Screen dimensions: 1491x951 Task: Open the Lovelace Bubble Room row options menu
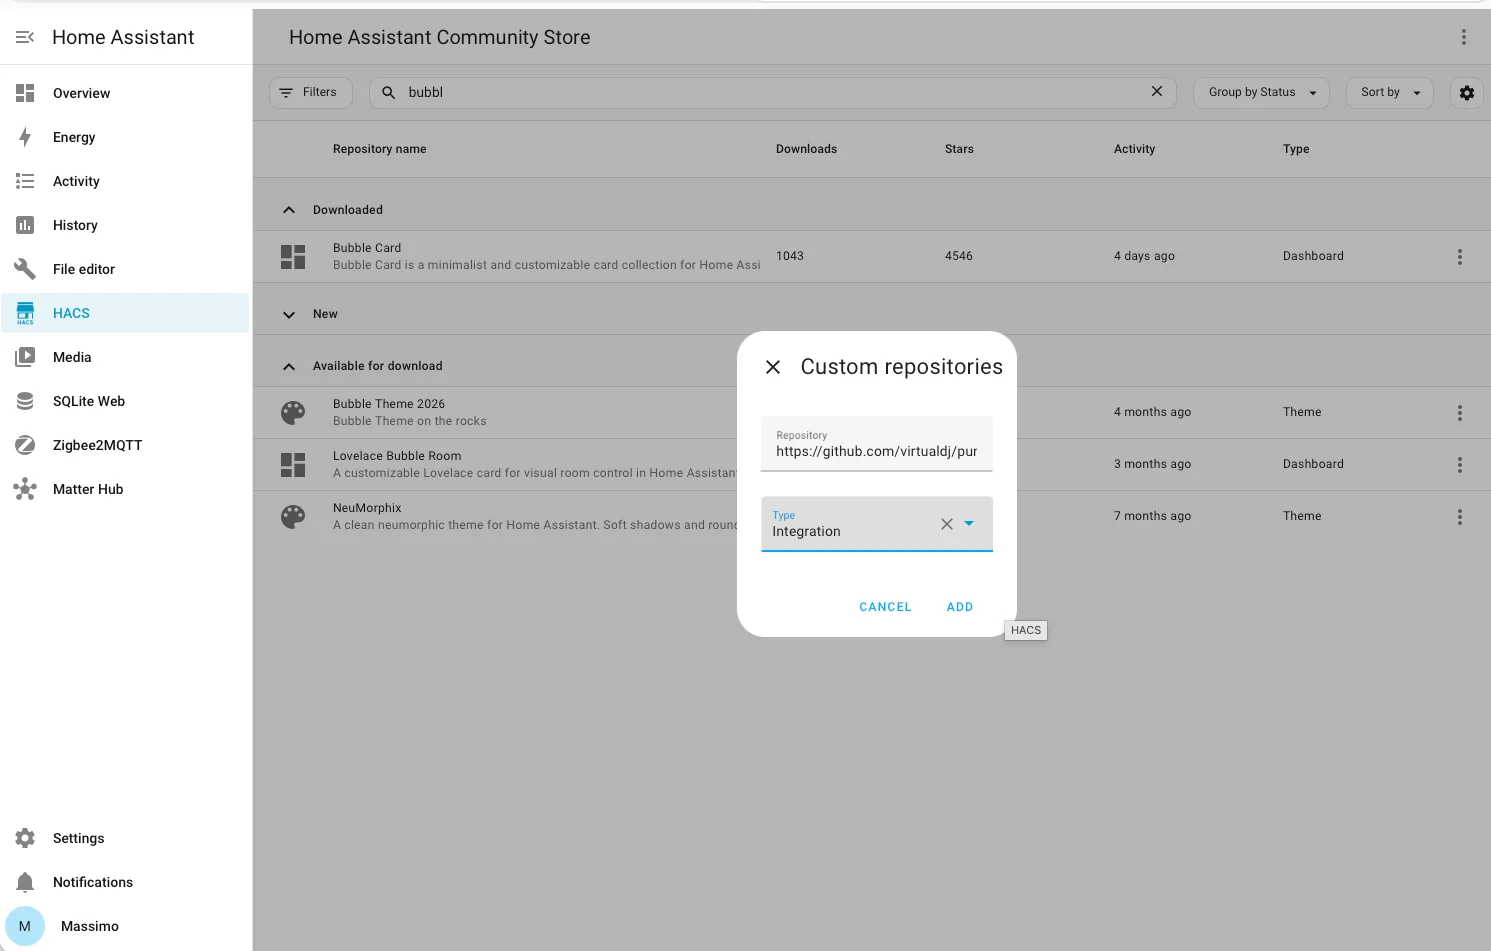coord(1460,465)
